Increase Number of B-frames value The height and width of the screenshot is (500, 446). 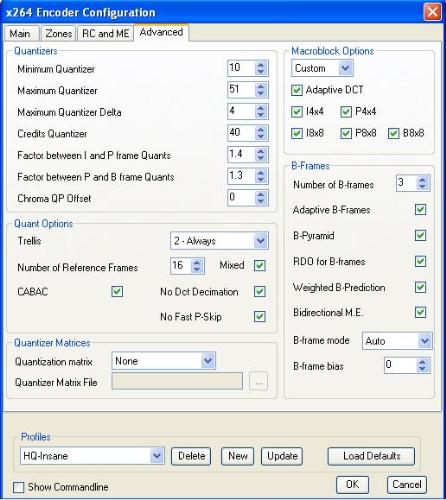422,180
